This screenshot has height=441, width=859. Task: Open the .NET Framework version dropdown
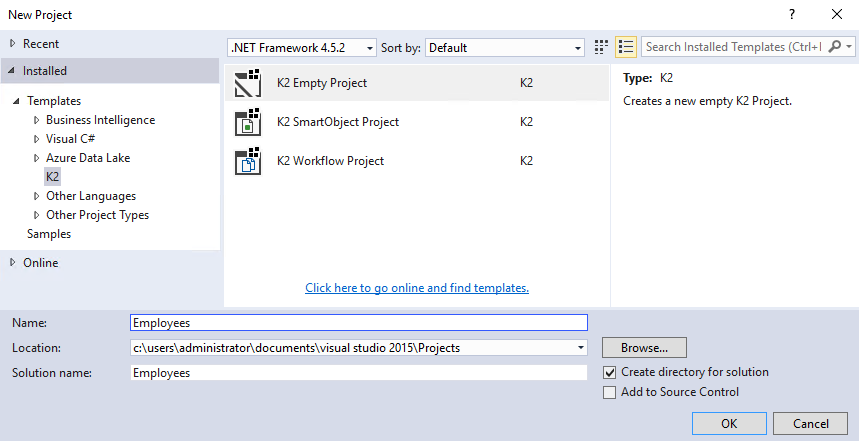click(x=302, y=48)
